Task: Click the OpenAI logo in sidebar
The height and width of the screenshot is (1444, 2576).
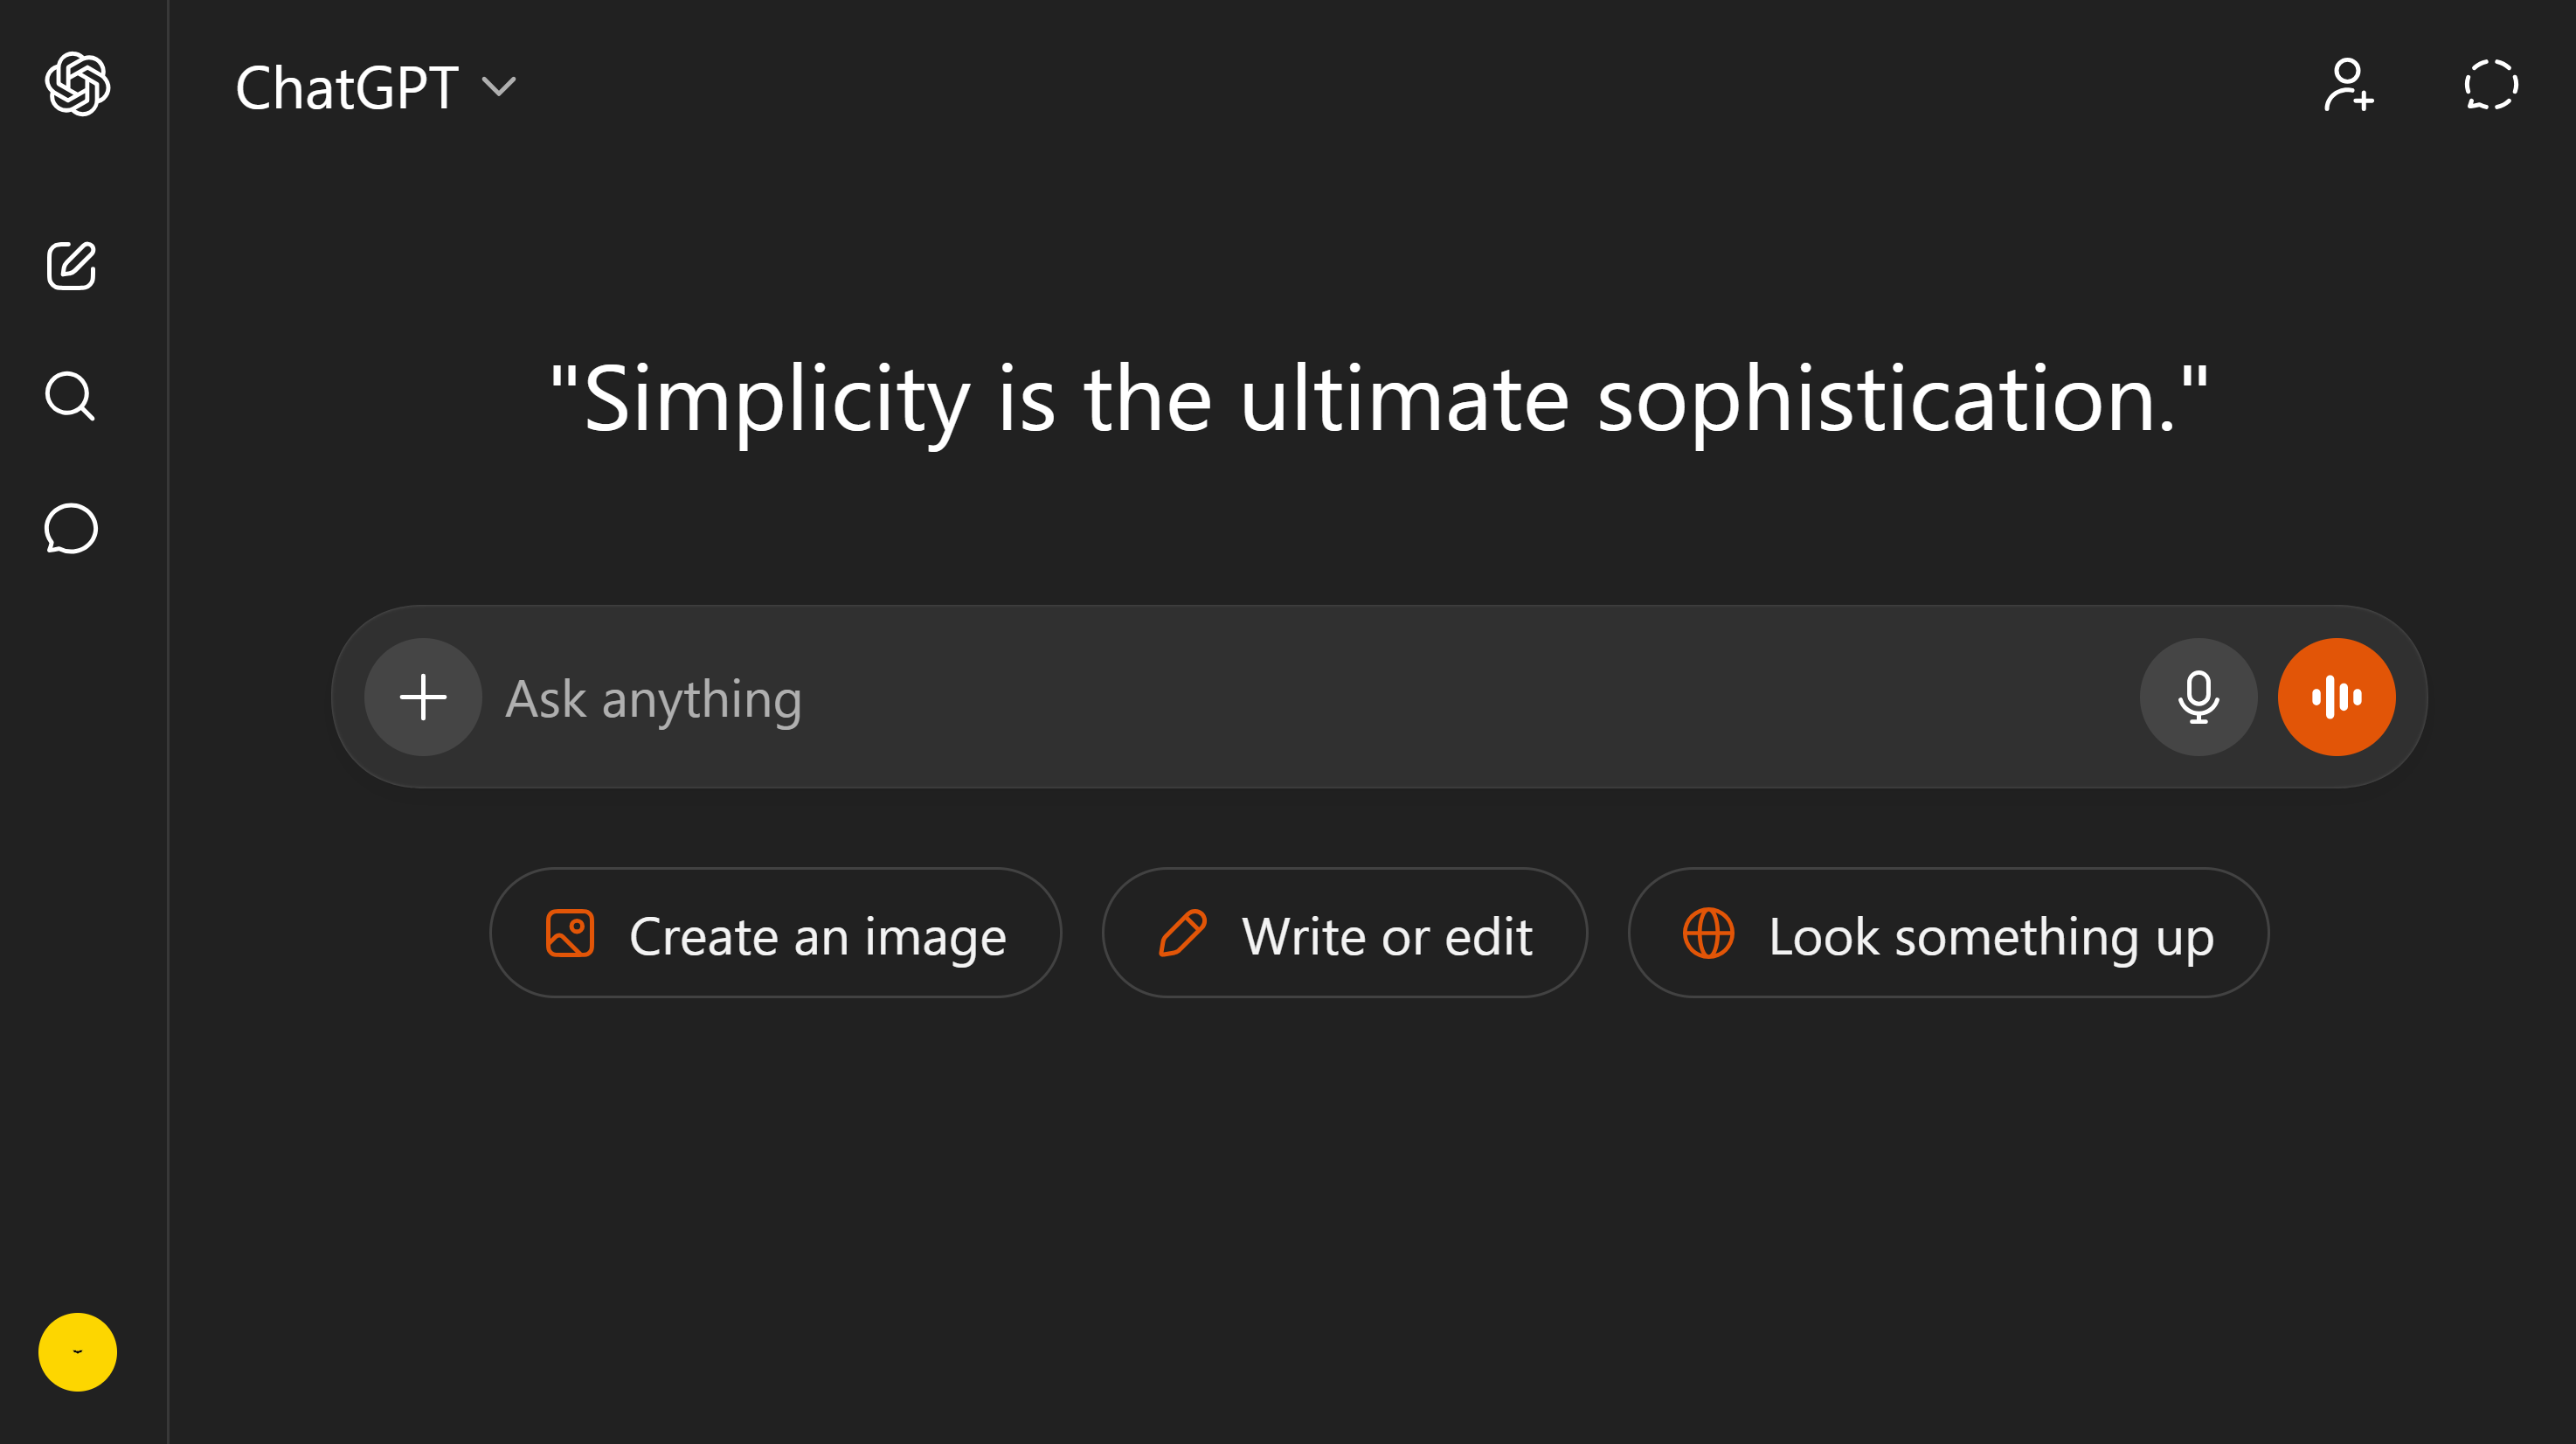Action: (77, 85)
